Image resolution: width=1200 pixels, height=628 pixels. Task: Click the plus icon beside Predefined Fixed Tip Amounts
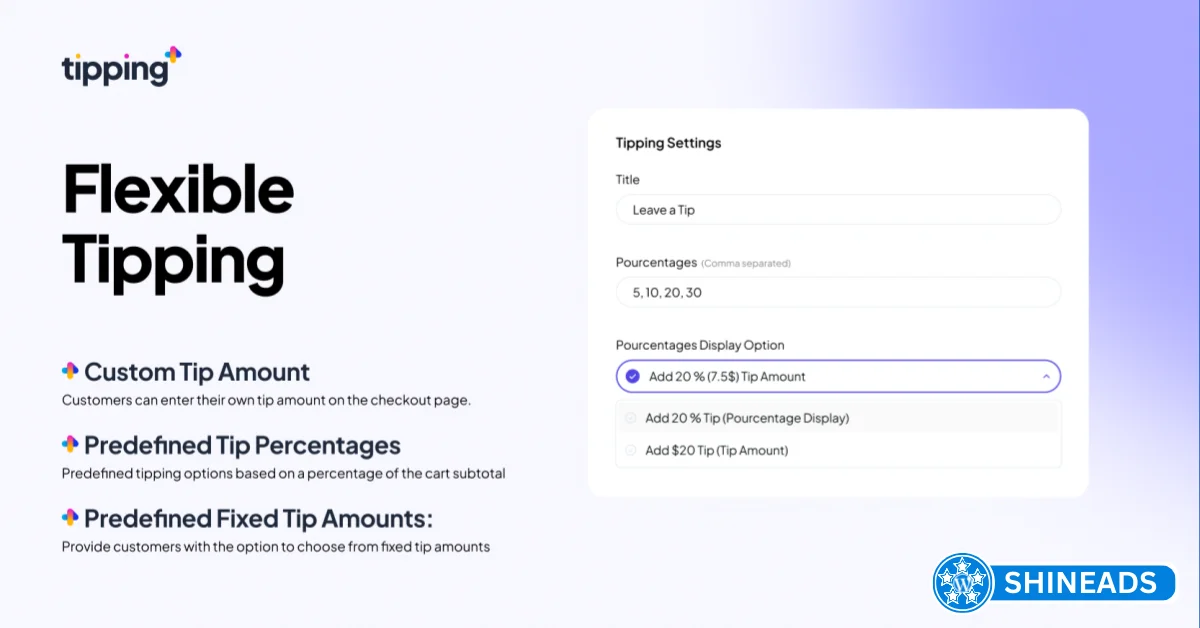point(70,517)
